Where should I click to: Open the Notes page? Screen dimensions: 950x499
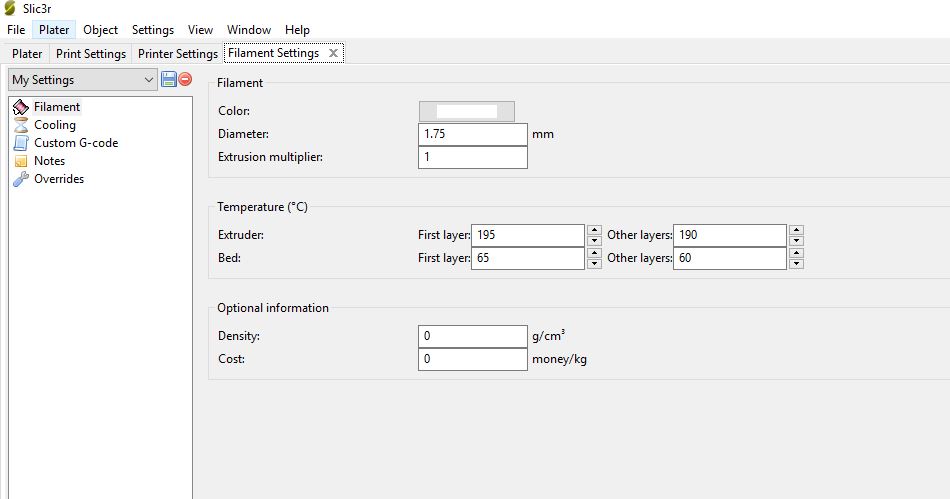coord(49,161)
